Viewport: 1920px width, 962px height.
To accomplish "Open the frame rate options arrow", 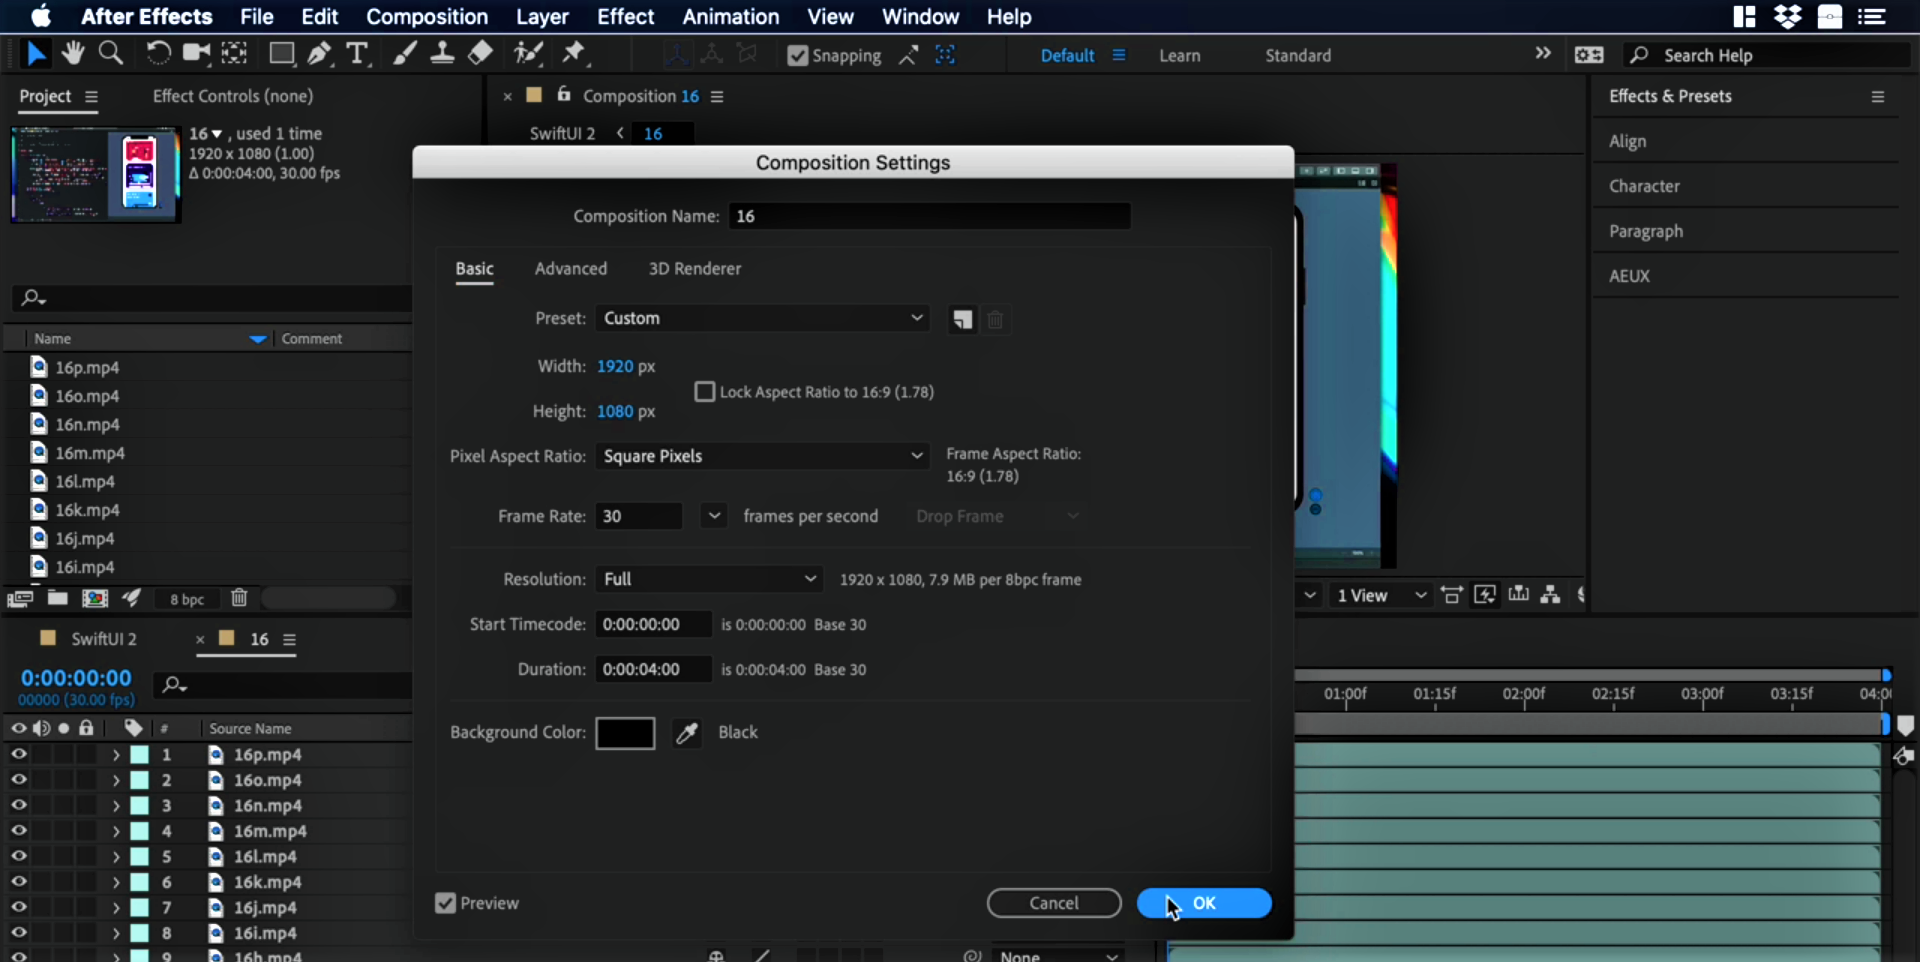I will pyautogui.click(x=713, y=516).
